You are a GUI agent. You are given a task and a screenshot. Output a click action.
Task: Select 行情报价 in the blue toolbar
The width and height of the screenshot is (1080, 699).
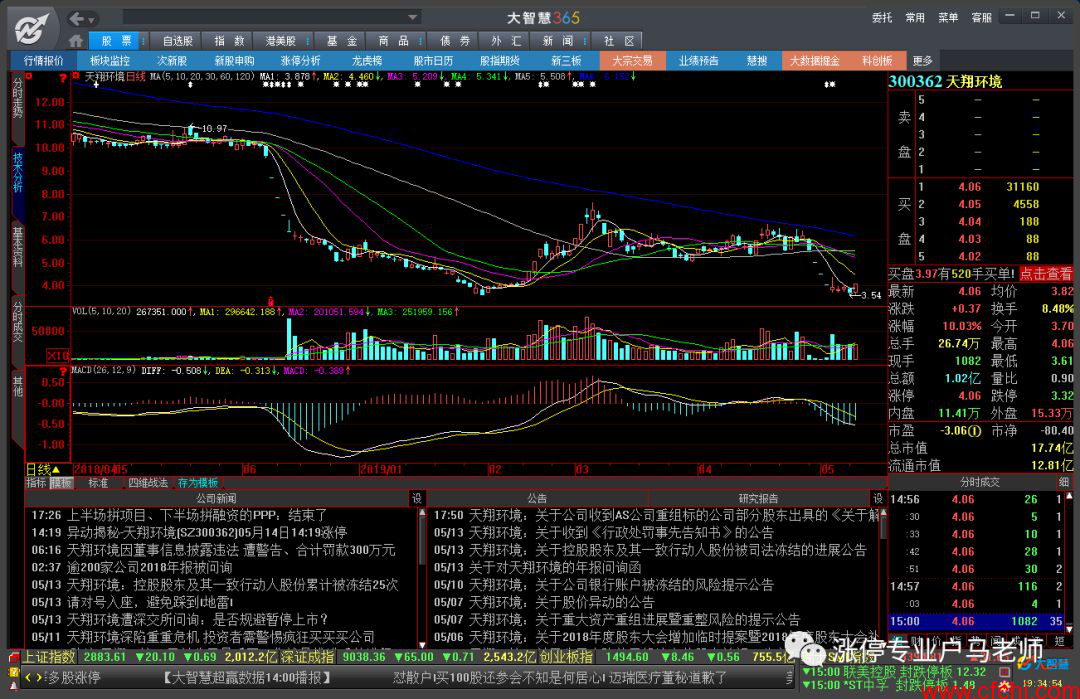[43, 61]
